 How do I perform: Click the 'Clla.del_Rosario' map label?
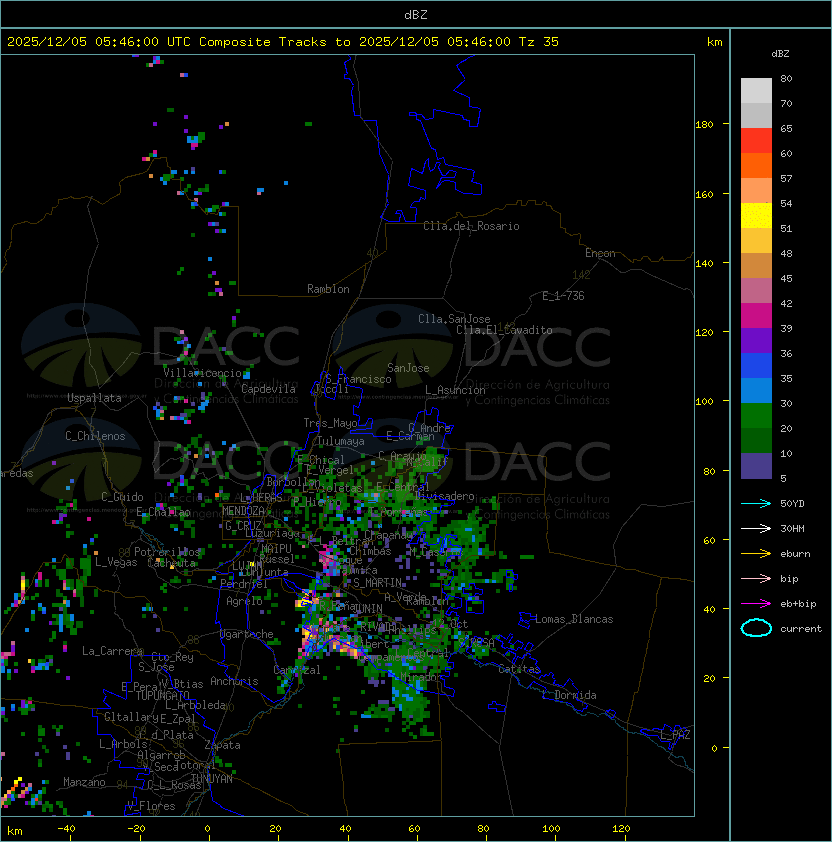[x=471, y=226]
